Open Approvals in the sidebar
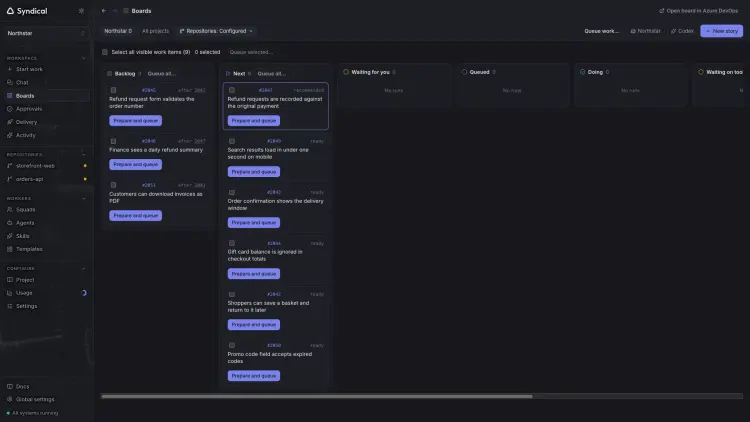This screenshot has height=422, width=750. [46, 109]
